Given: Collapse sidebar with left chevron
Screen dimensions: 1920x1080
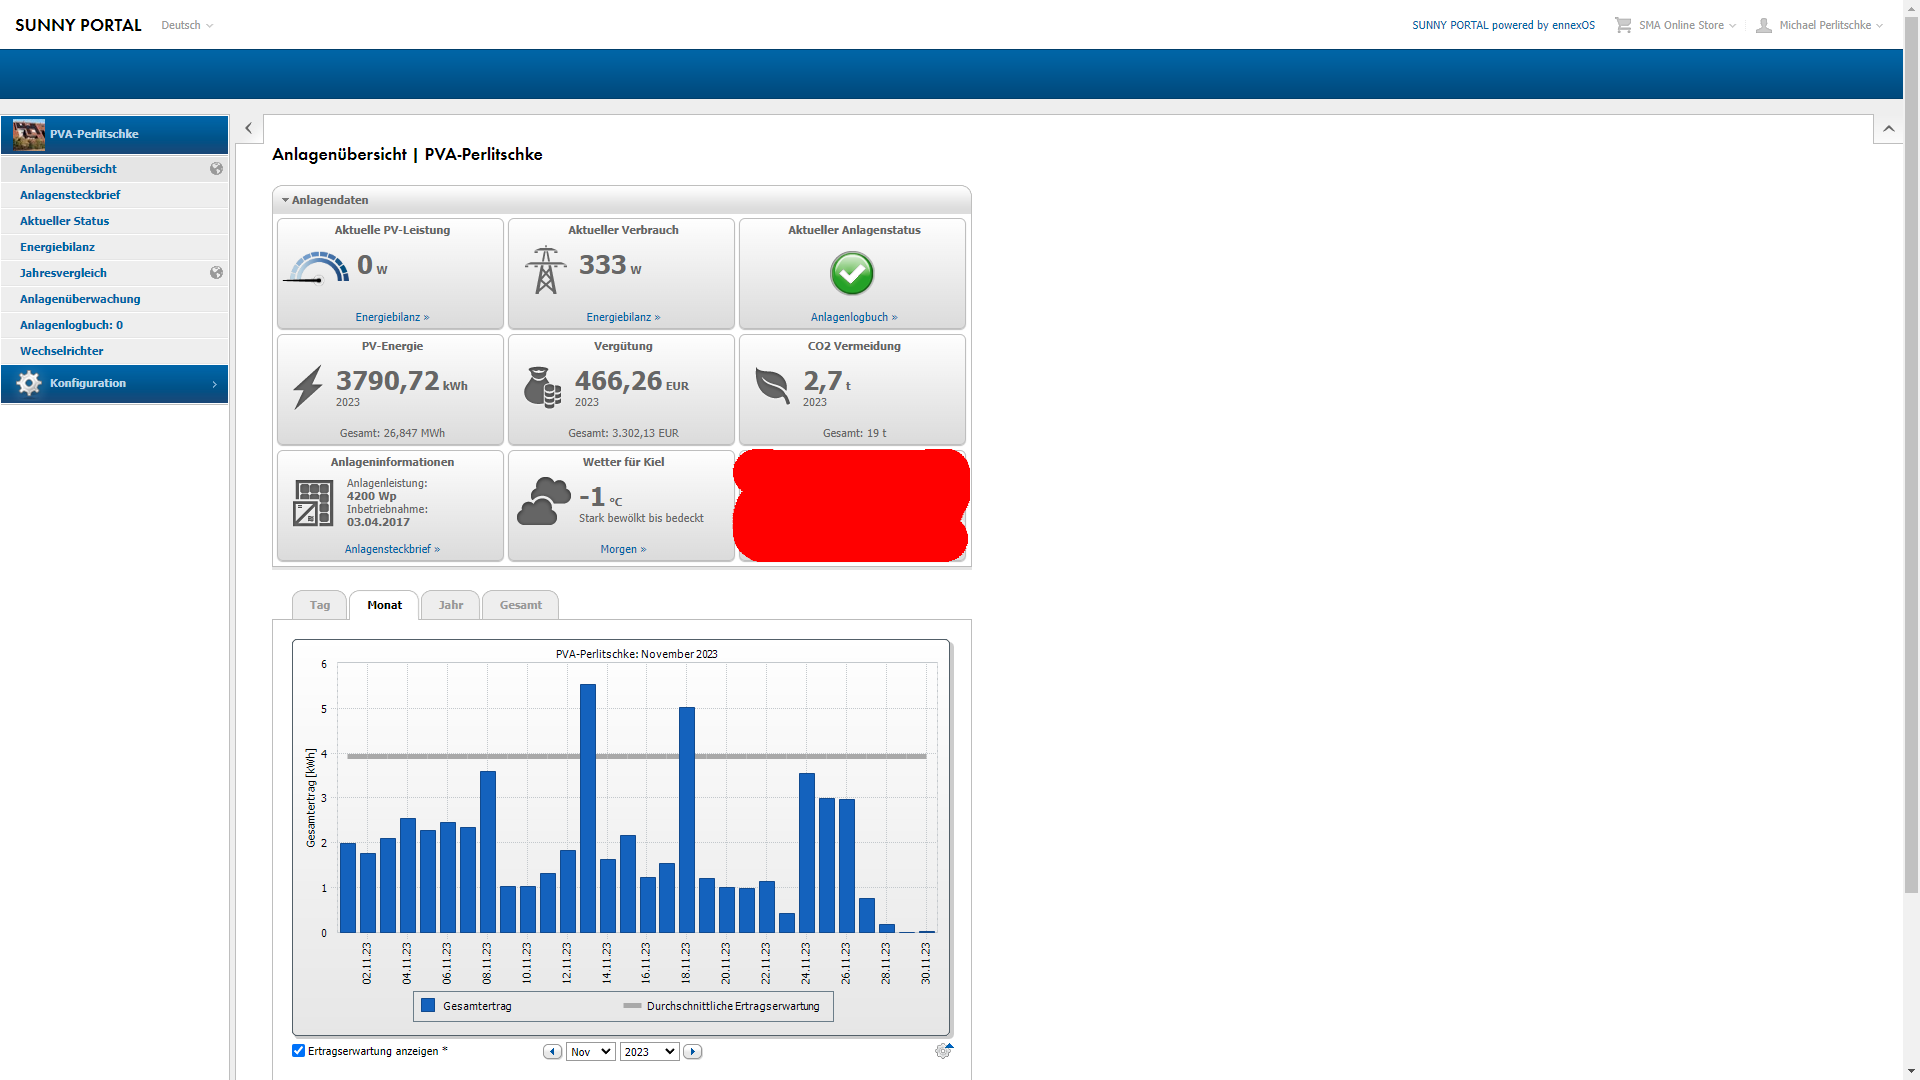Looking at the screenshot, I should click(249, 128).
